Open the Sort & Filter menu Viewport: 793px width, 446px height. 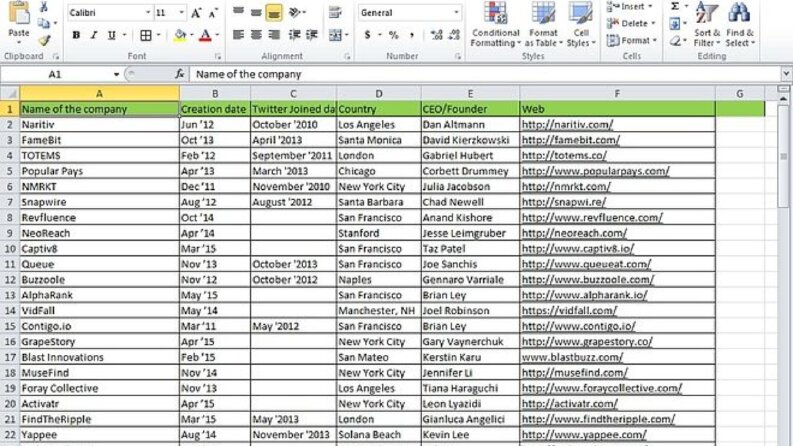(x=707, y=24)
